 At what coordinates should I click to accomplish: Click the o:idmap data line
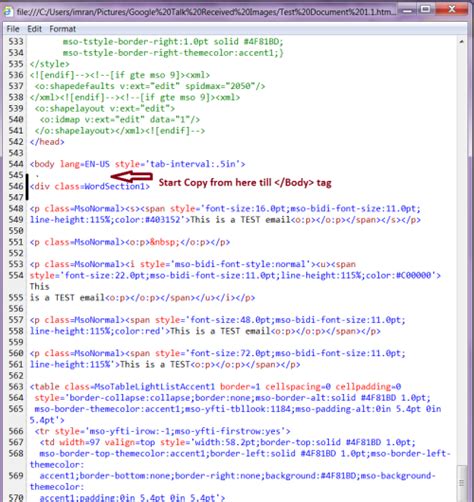120,119
